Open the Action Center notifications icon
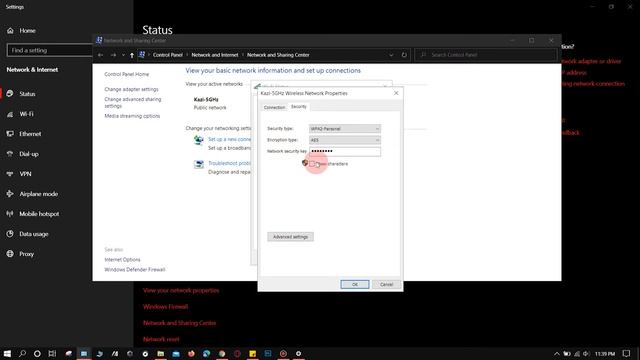Image resolution: width=640 pixels, height=360 pixels. (627, 353)
